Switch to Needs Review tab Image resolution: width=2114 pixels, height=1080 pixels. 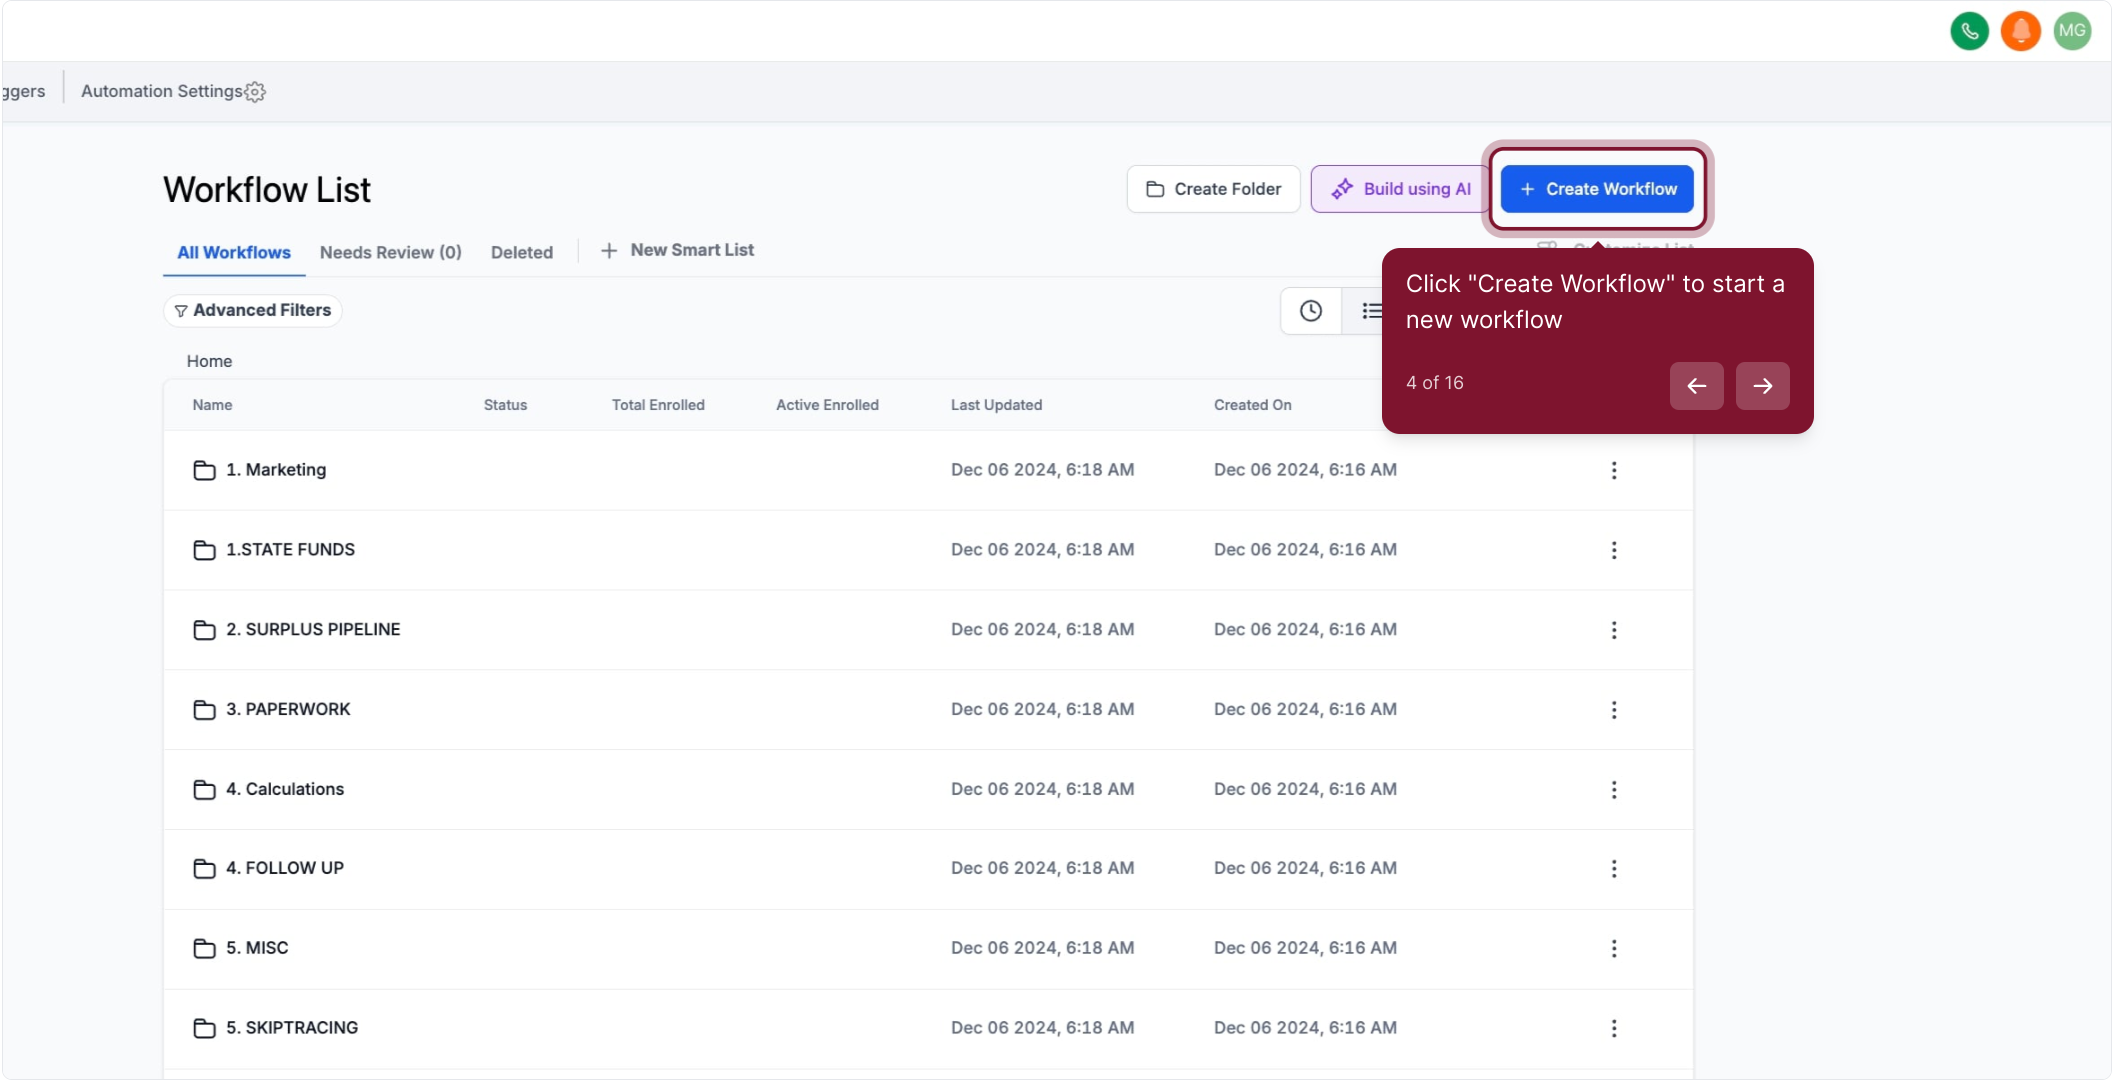click(390, 253)
